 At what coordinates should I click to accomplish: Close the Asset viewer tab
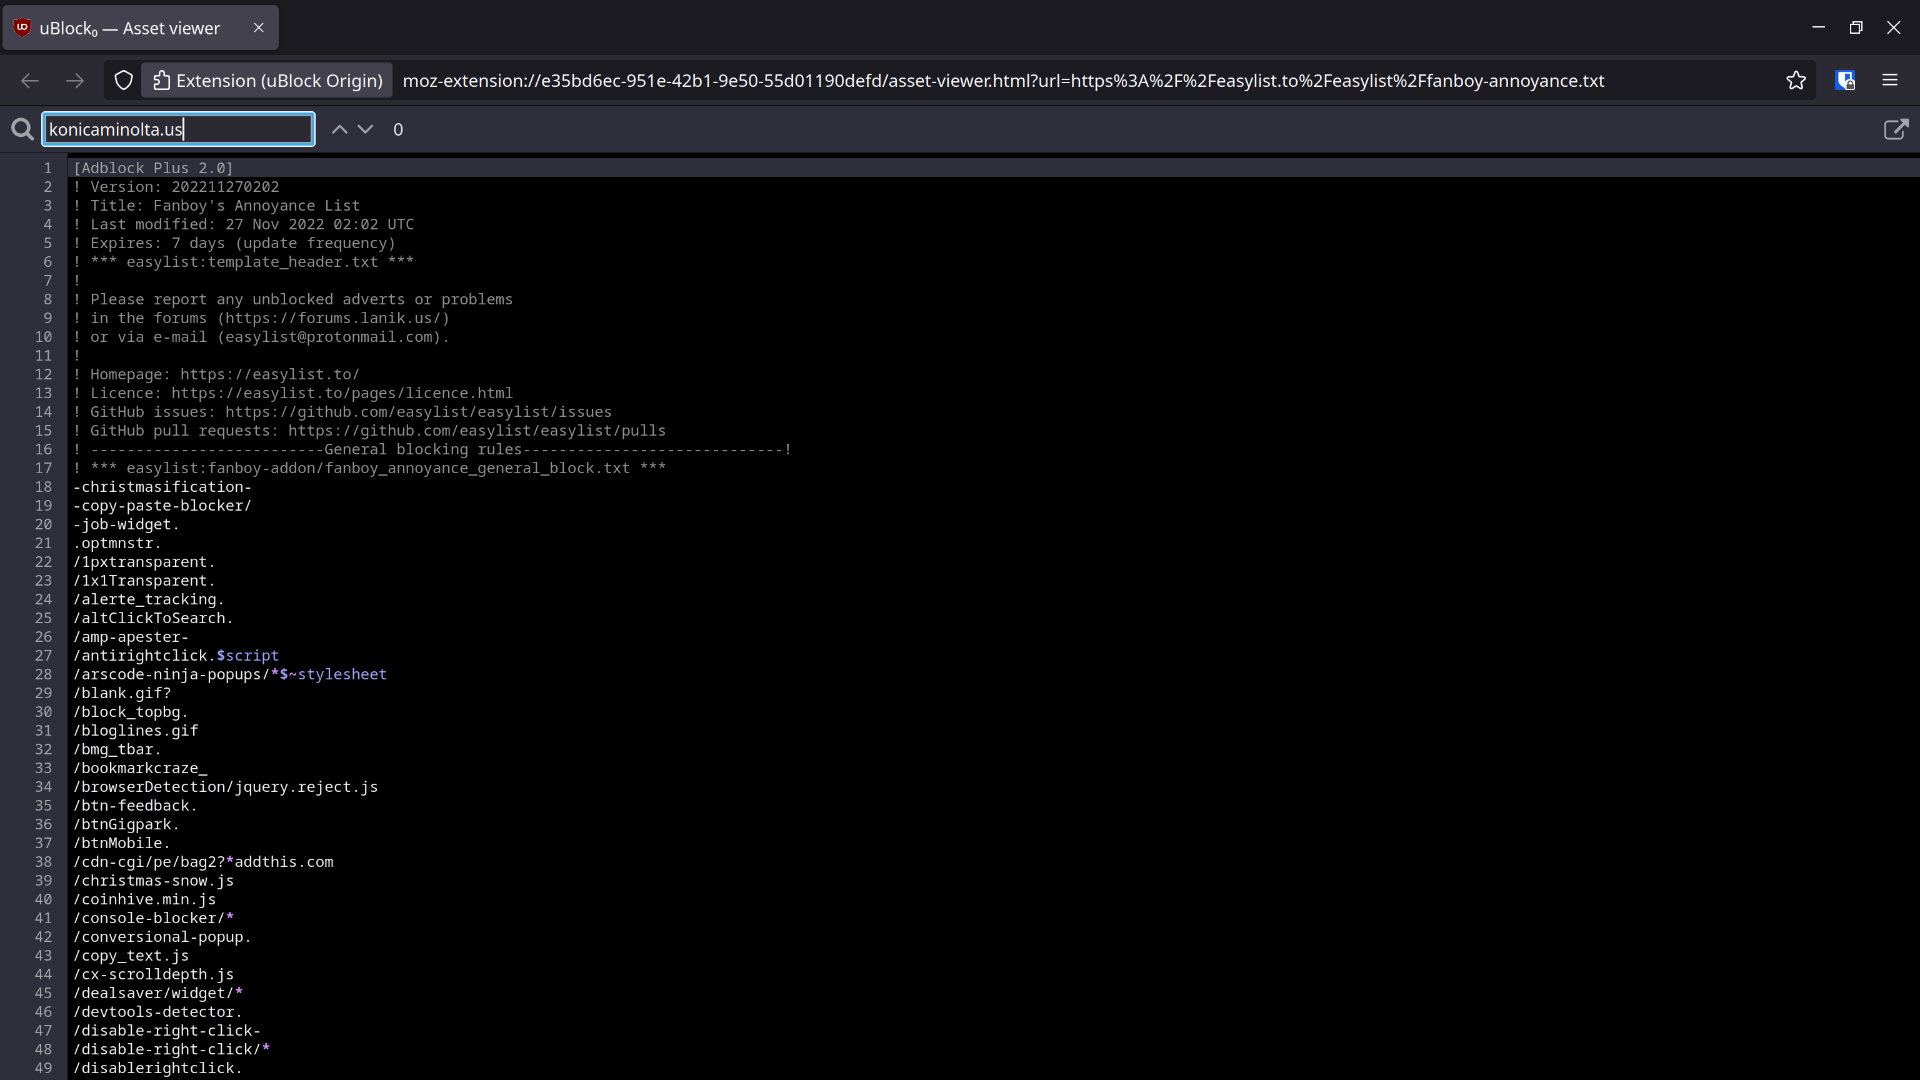tap(258, 27)
